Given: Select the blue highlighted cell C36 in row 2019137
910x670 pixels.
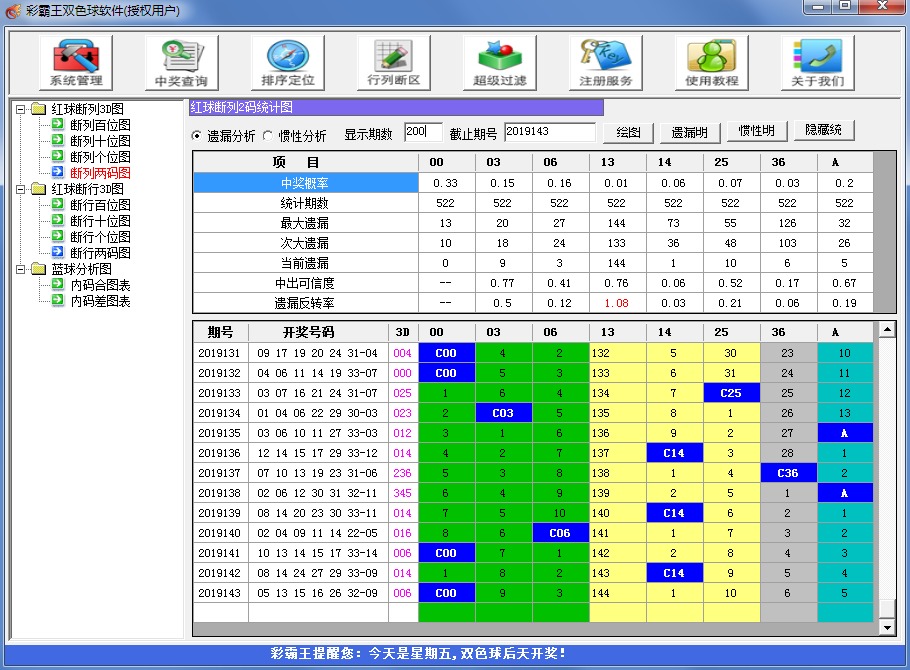Looking at the screenshot, I should [x=789, y=472].
